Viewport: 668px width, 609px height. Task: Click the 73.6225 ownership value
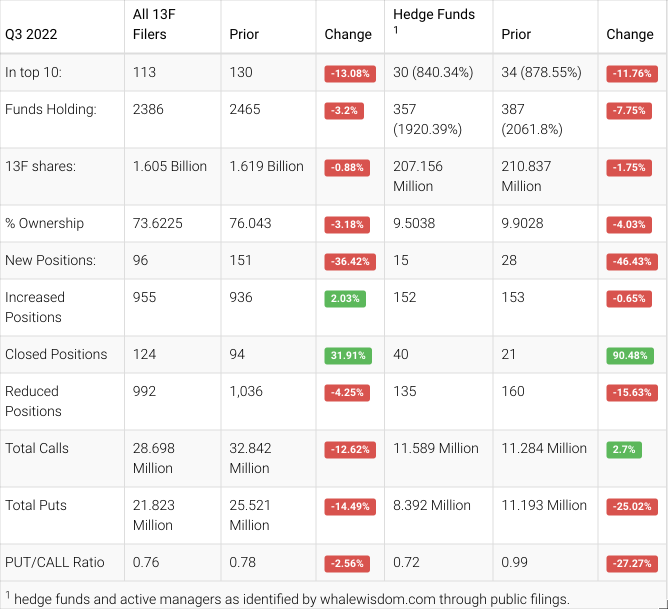tap(158, 223)
